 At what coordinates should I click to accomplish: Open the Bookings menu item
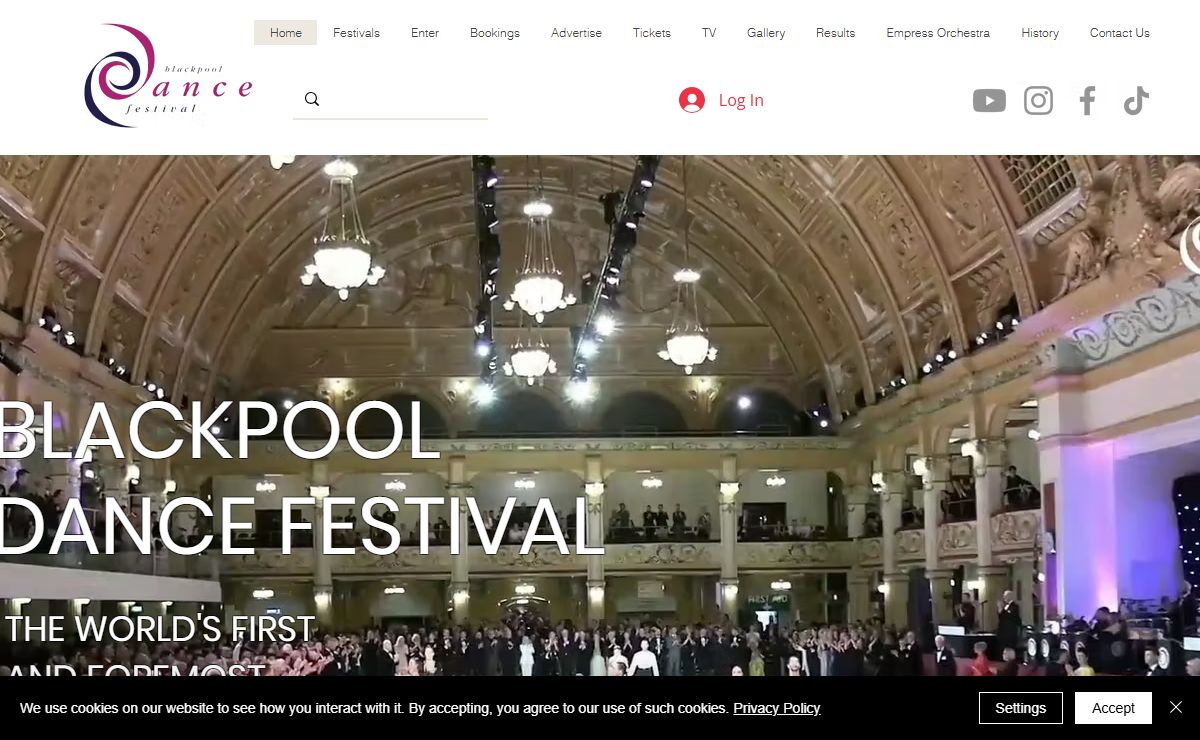(x=495, y=33)
